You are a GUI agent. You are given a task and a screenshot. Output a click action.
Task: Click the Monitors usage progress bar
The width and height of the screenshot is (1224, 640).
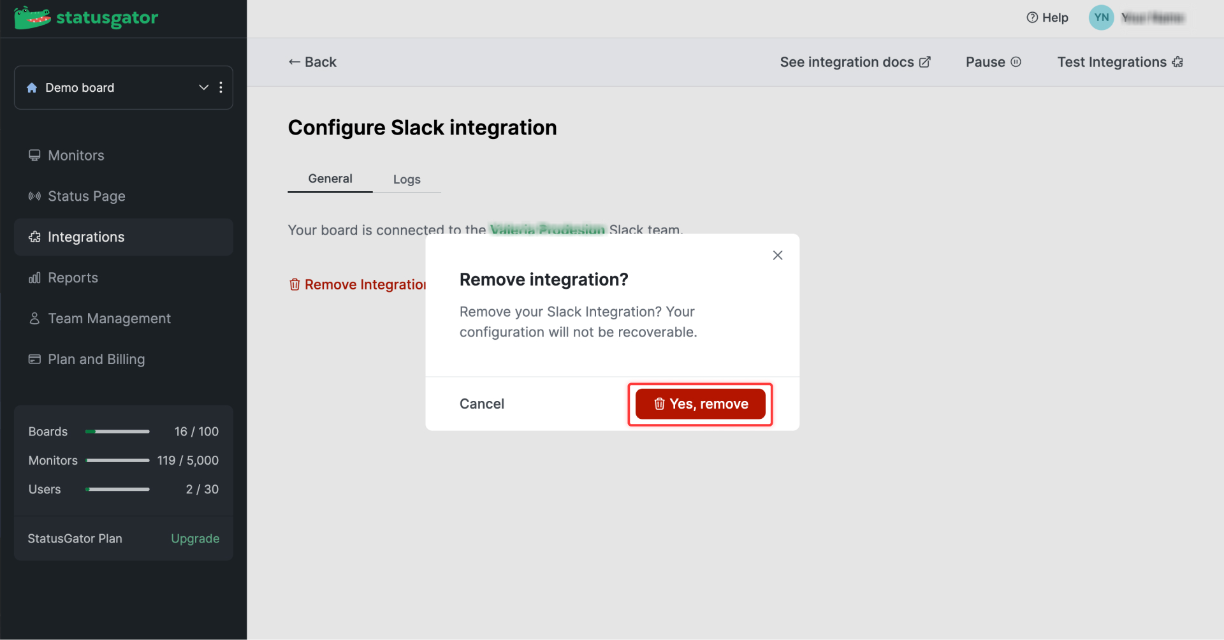[118, 461]
